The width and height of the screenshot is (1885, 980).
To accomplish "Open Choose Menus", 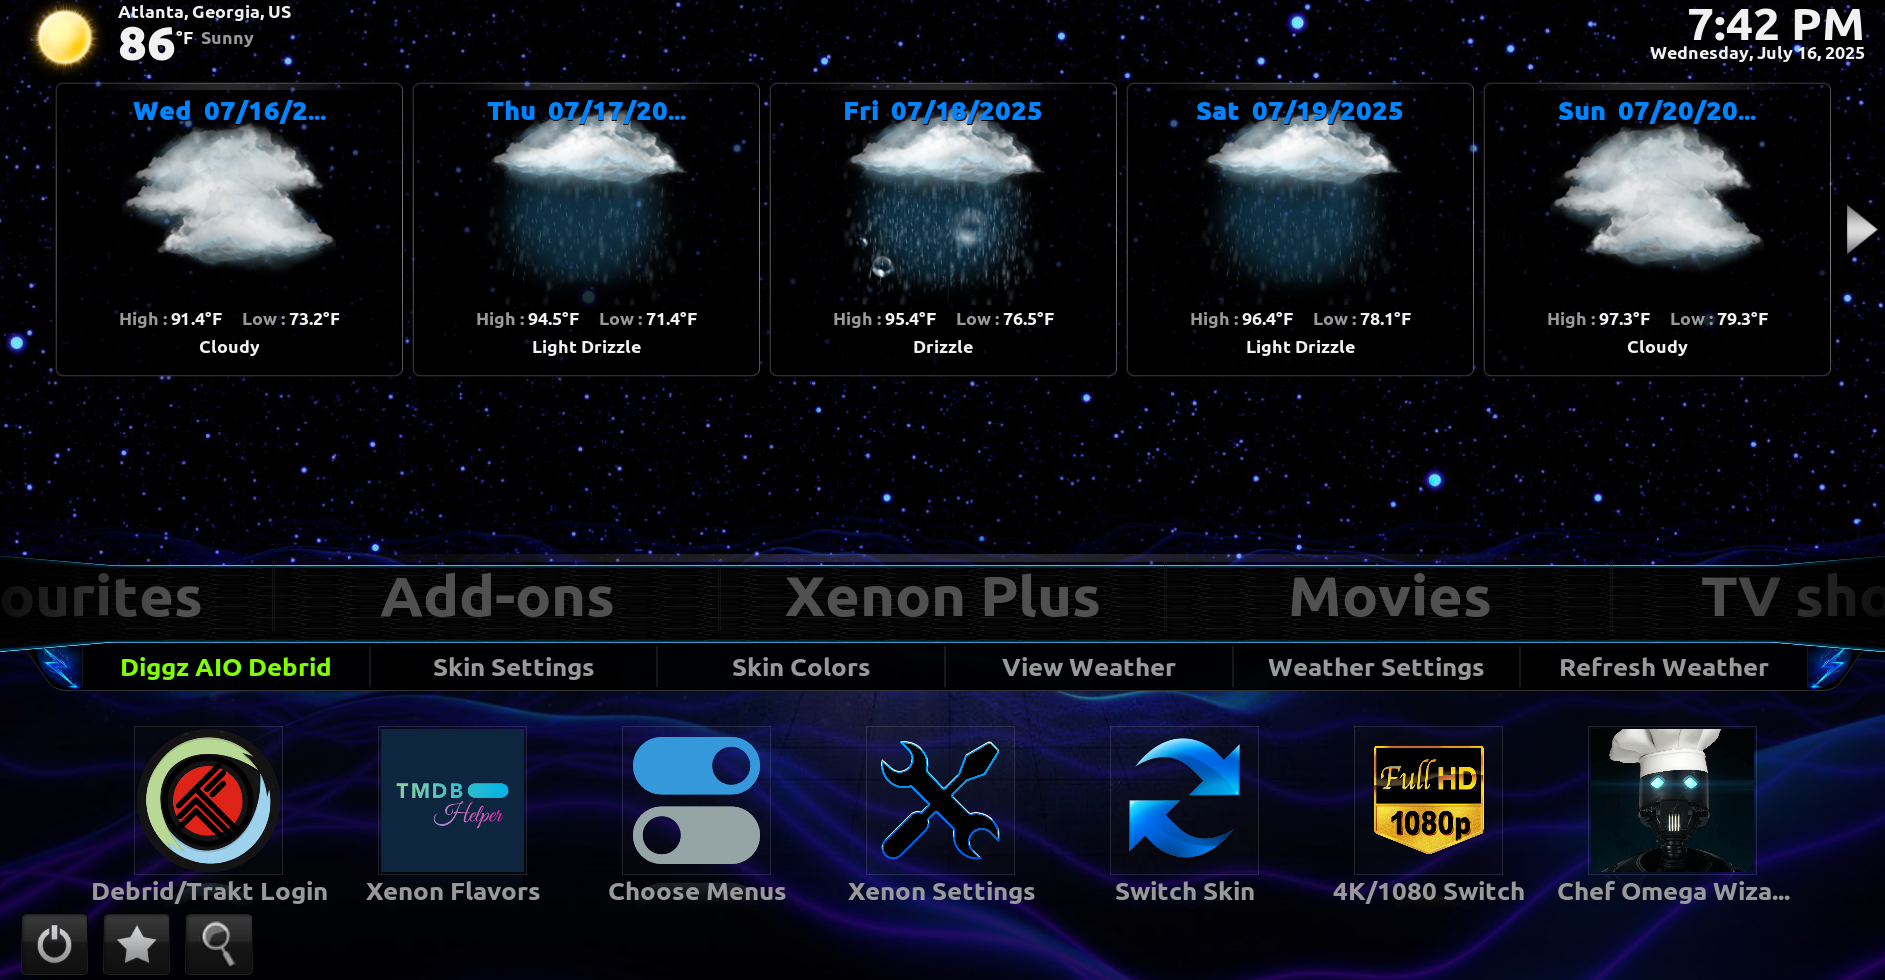I will 696,800.
